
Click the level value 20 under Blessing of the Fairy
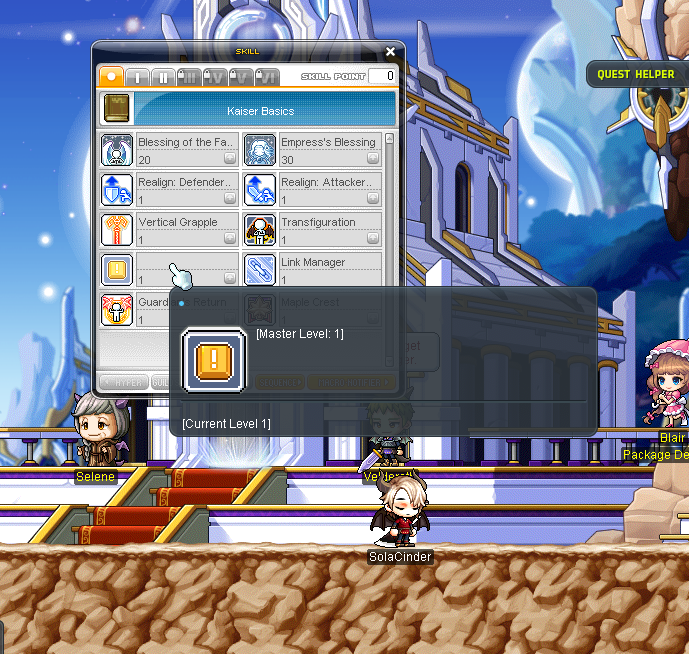click(145, 160)
